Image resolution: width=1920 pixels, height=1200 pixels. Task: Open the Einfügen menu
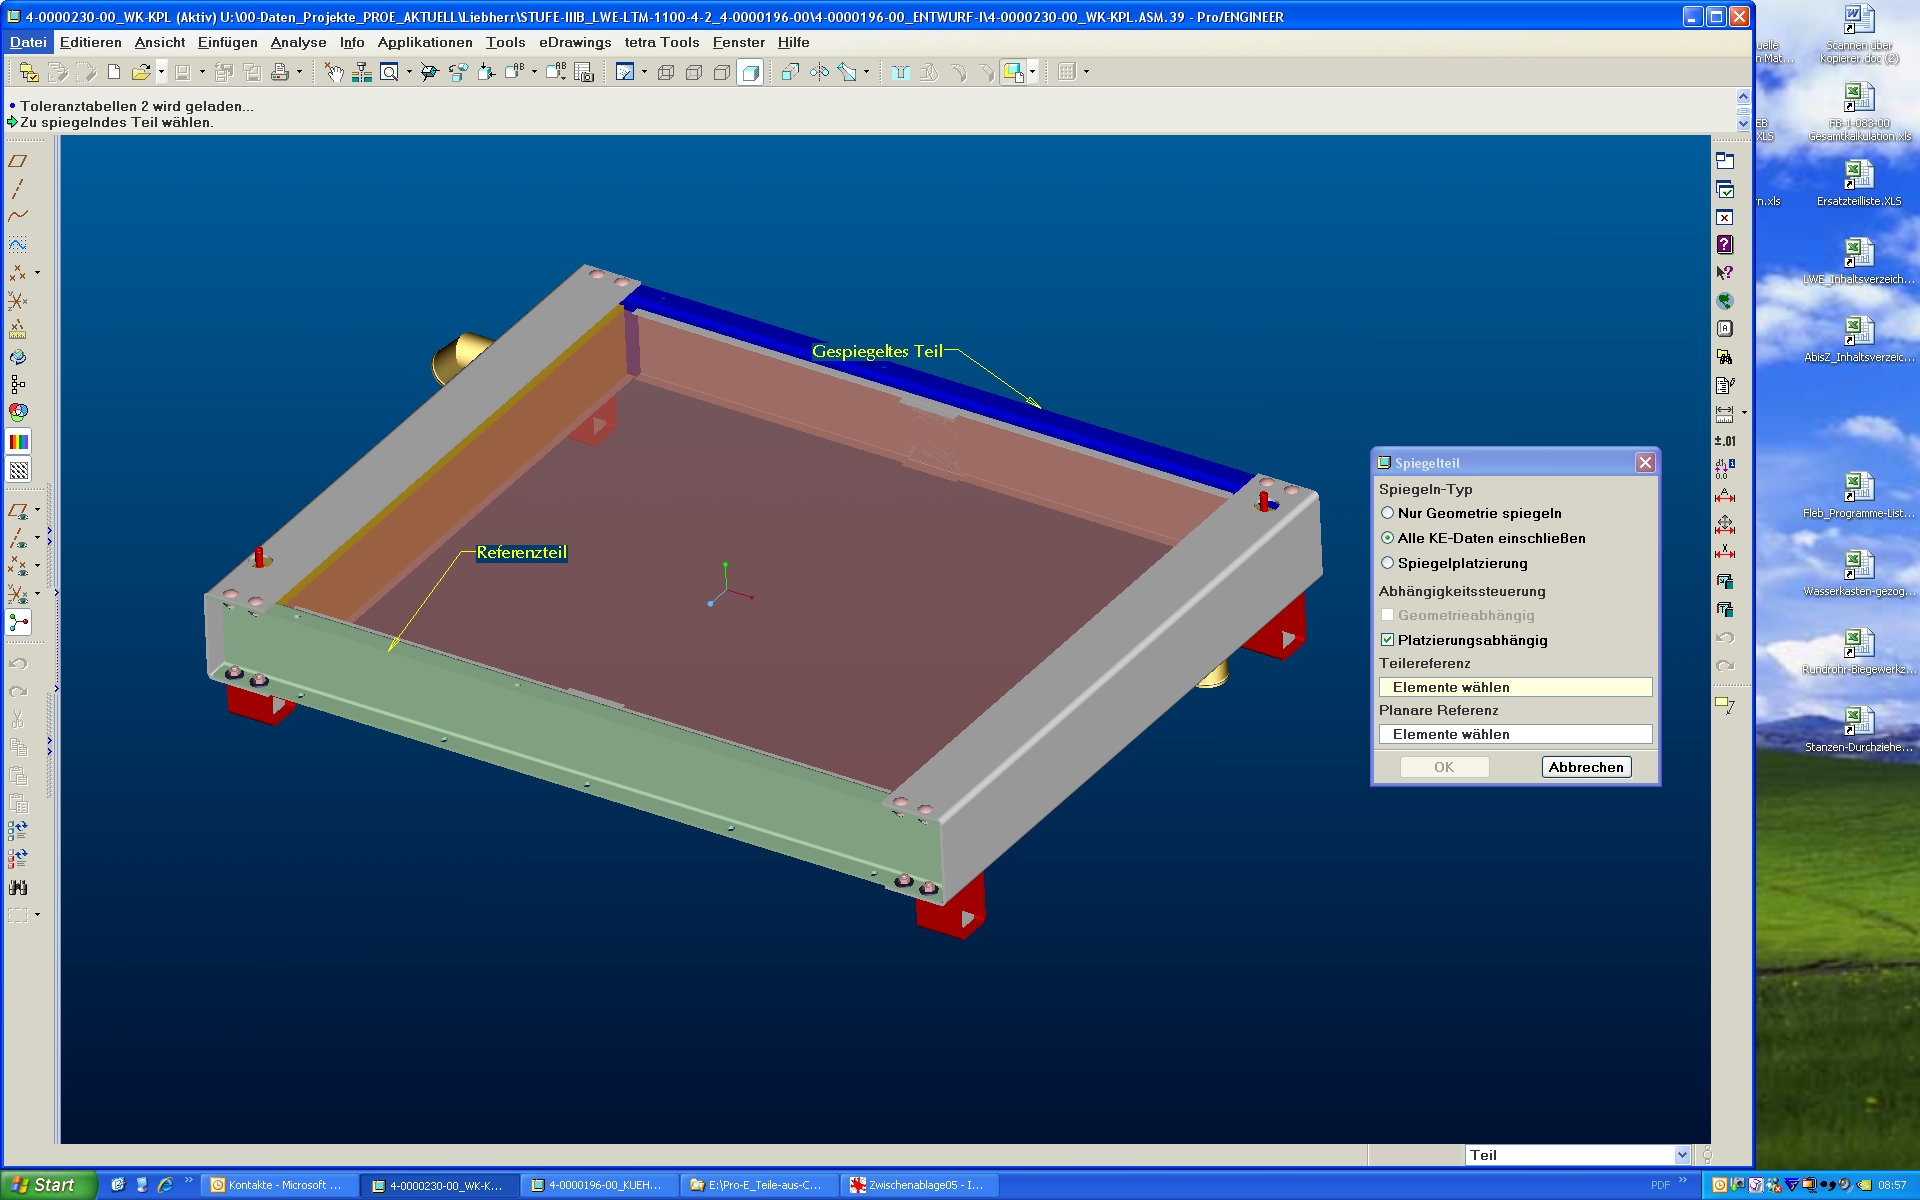227,42
